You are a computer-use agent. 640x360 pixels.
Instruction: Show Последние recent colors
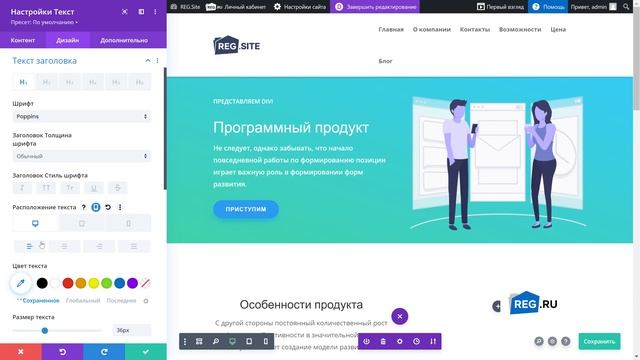coord(121,301)
